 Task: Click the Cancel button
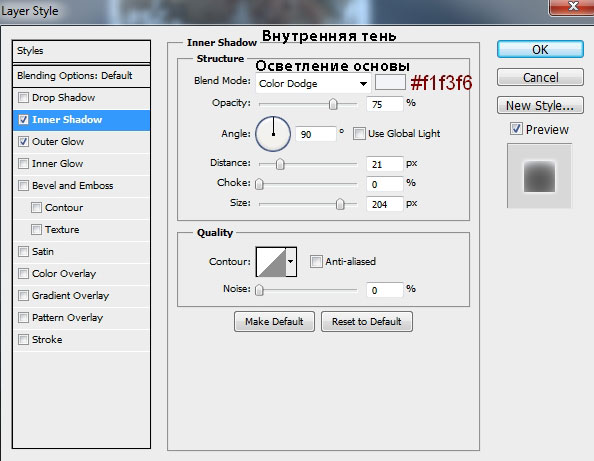coord(540,77)
